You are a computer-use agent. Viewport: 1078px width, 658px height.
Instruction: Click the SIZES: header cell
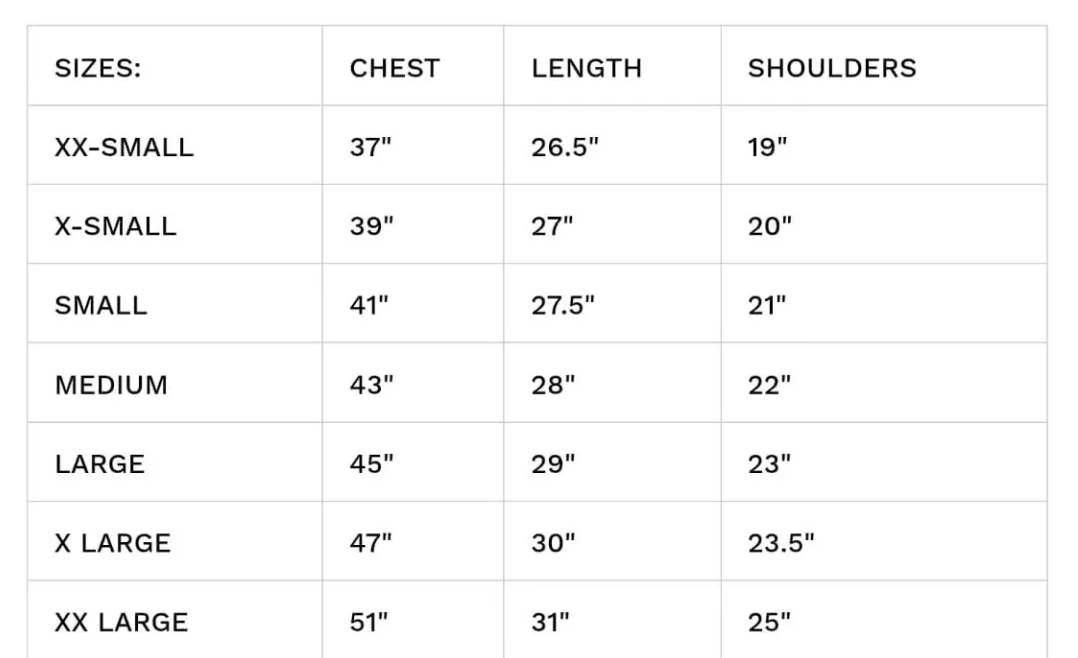pyautogui.click(x=98, y=68)
